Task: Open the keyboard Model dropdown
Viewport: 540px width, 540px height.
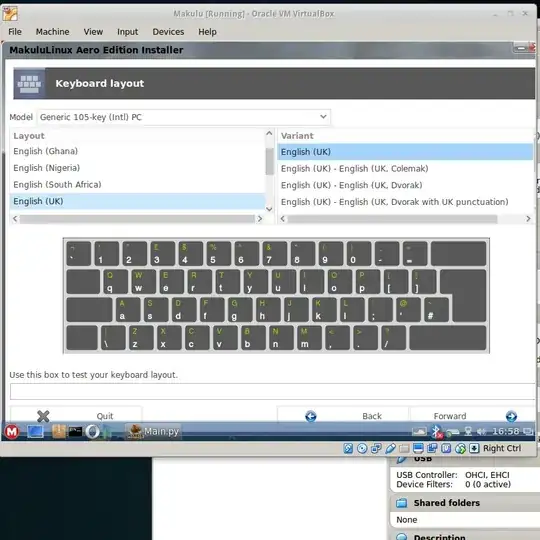Action: pyautogui.click(x=184, y=117)
